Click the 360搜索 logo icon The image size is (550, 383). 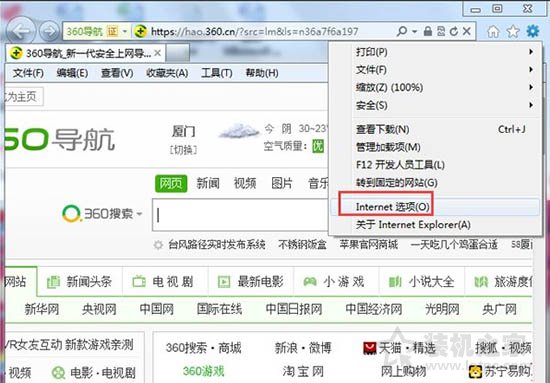click(71, 213)
